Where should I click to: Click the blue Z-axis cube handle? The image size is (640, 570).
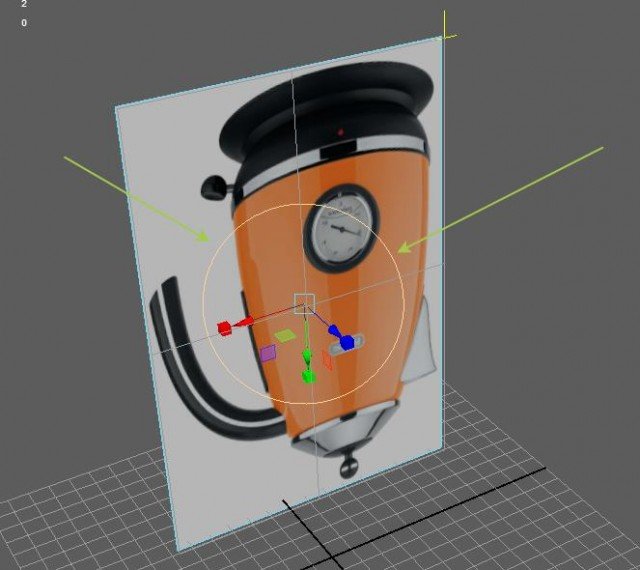[347, 342]
